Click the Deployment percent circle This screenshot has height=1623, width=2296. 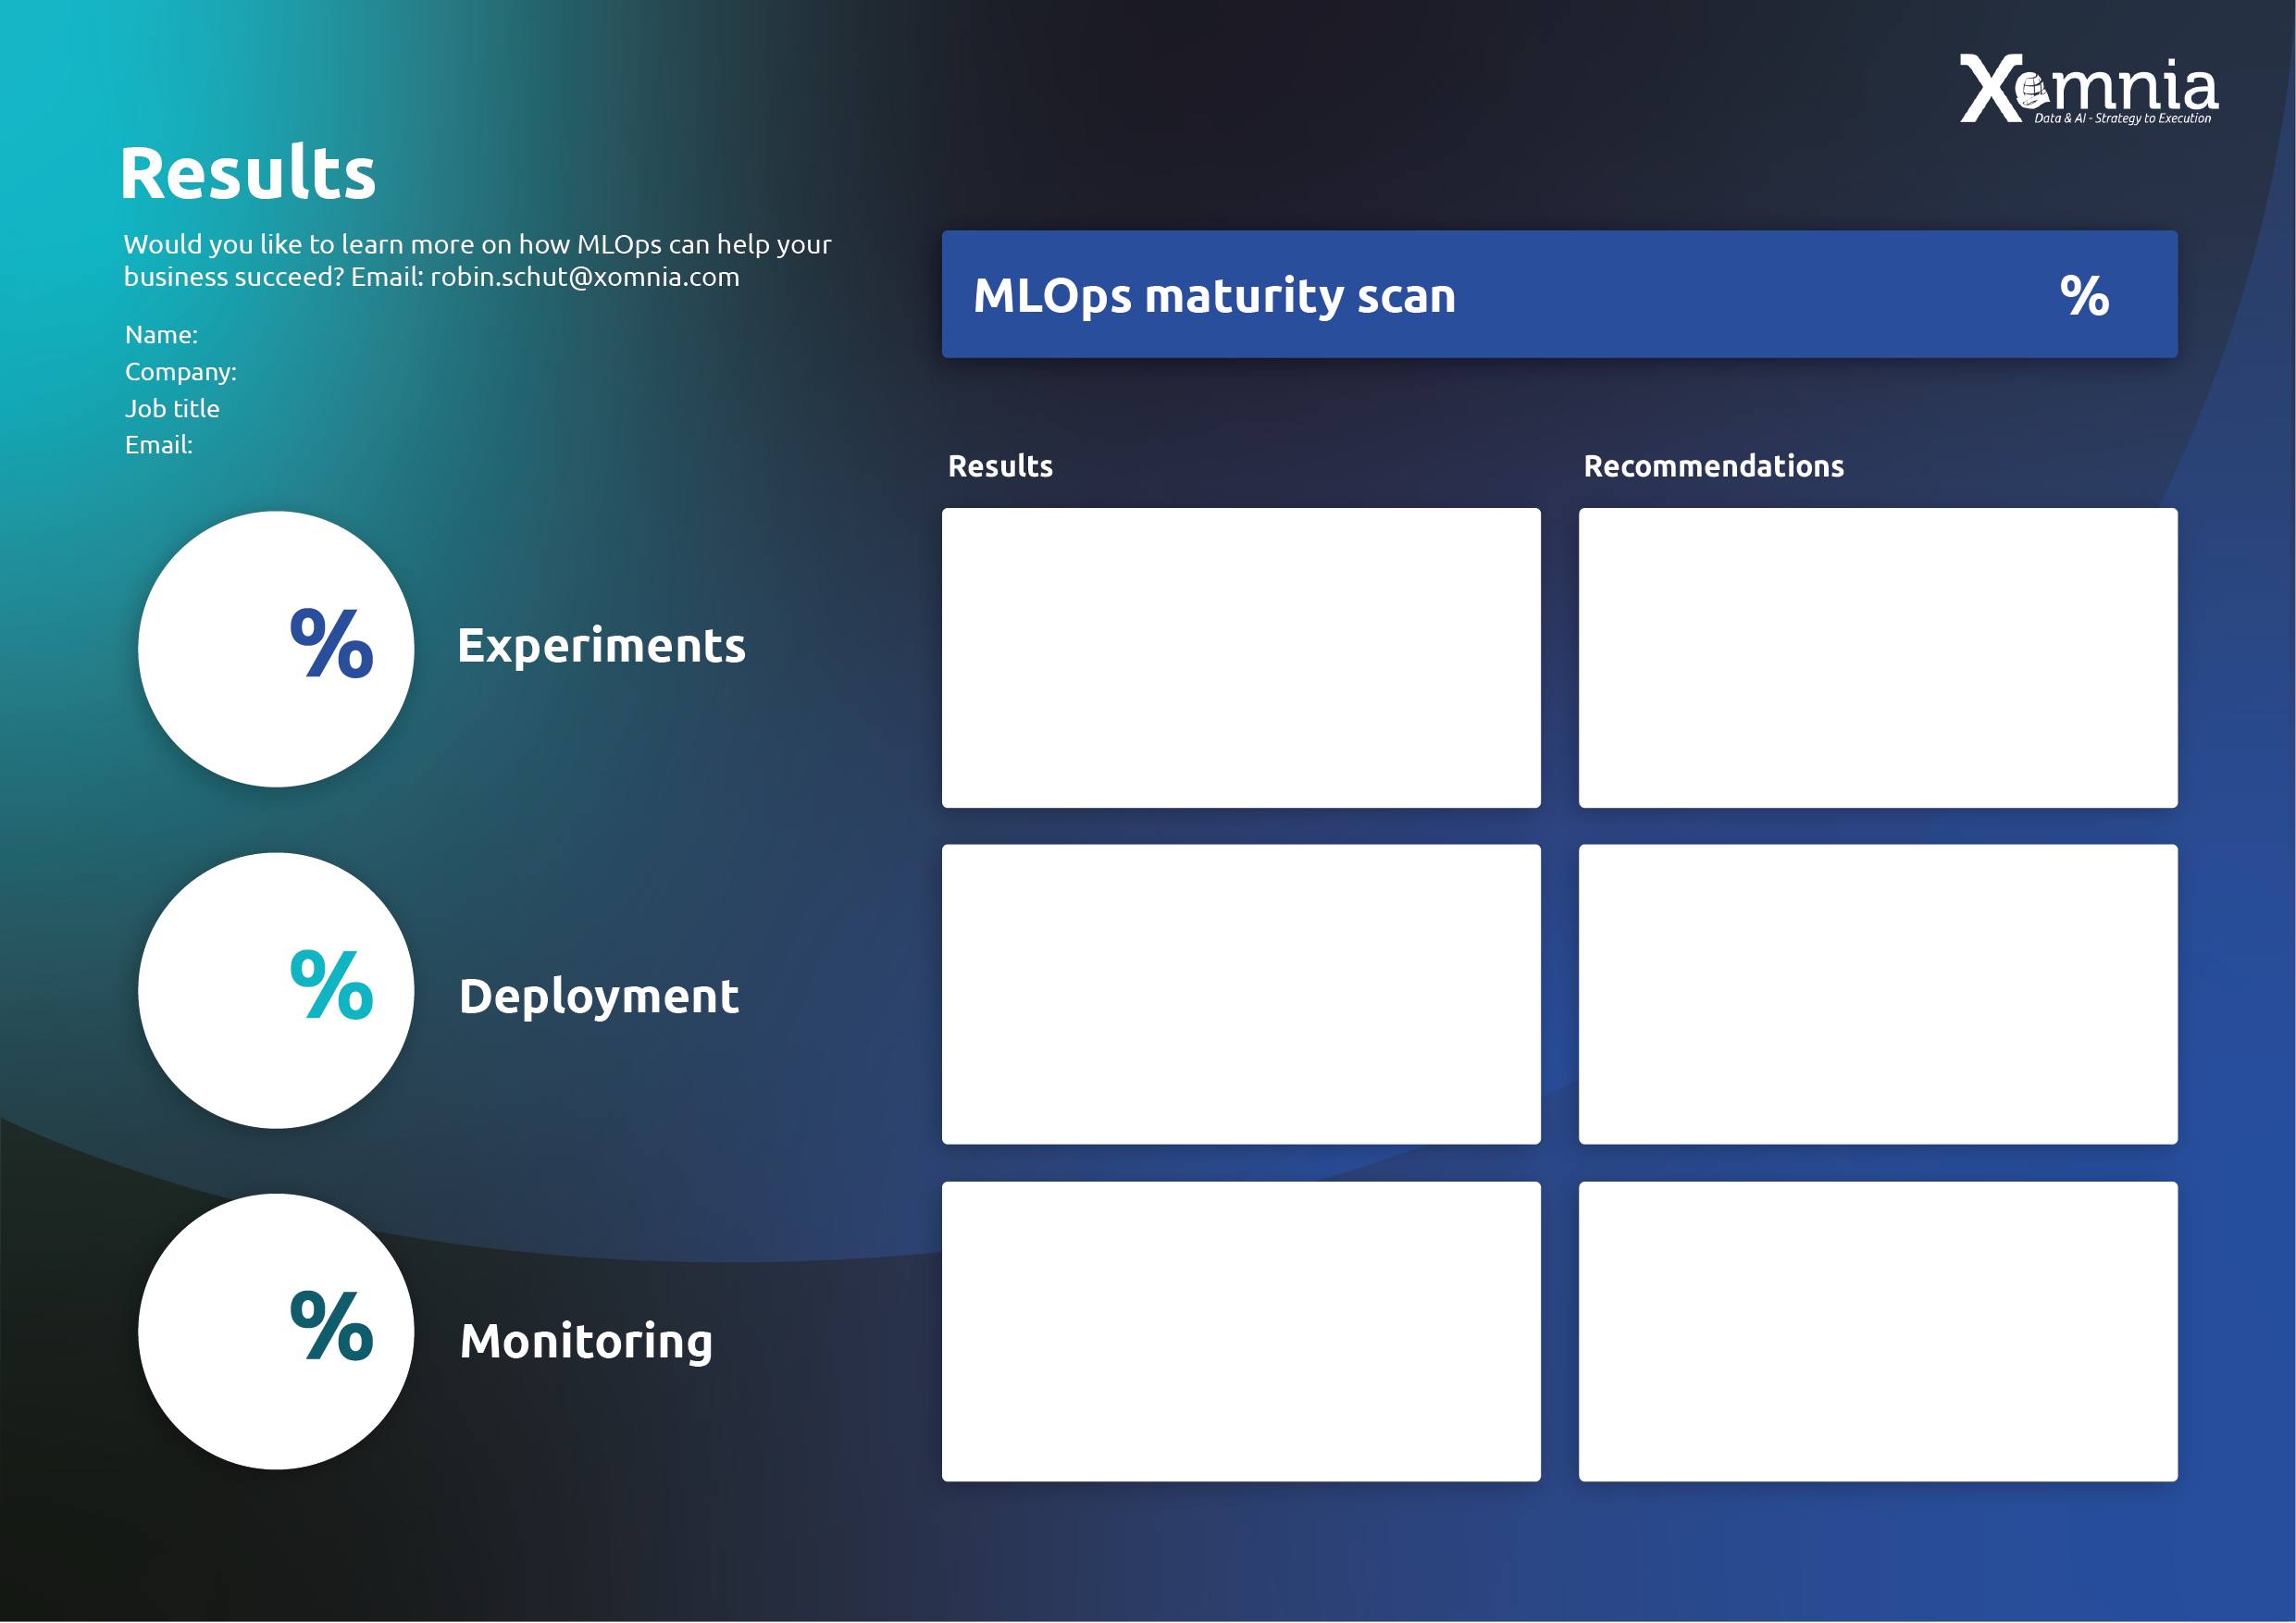click(276, 990)
